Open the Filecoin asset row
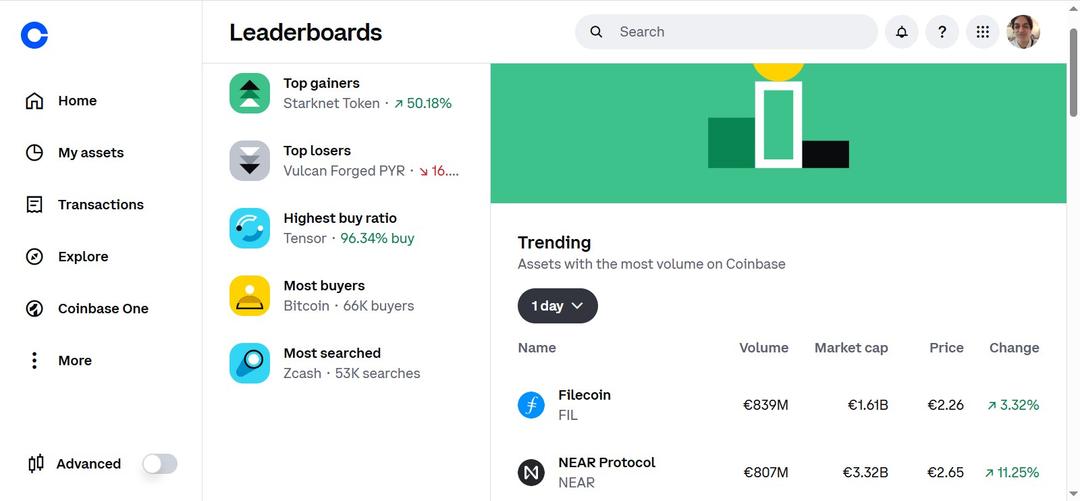This screenshot has width=1080, height=501. (584, 405)
